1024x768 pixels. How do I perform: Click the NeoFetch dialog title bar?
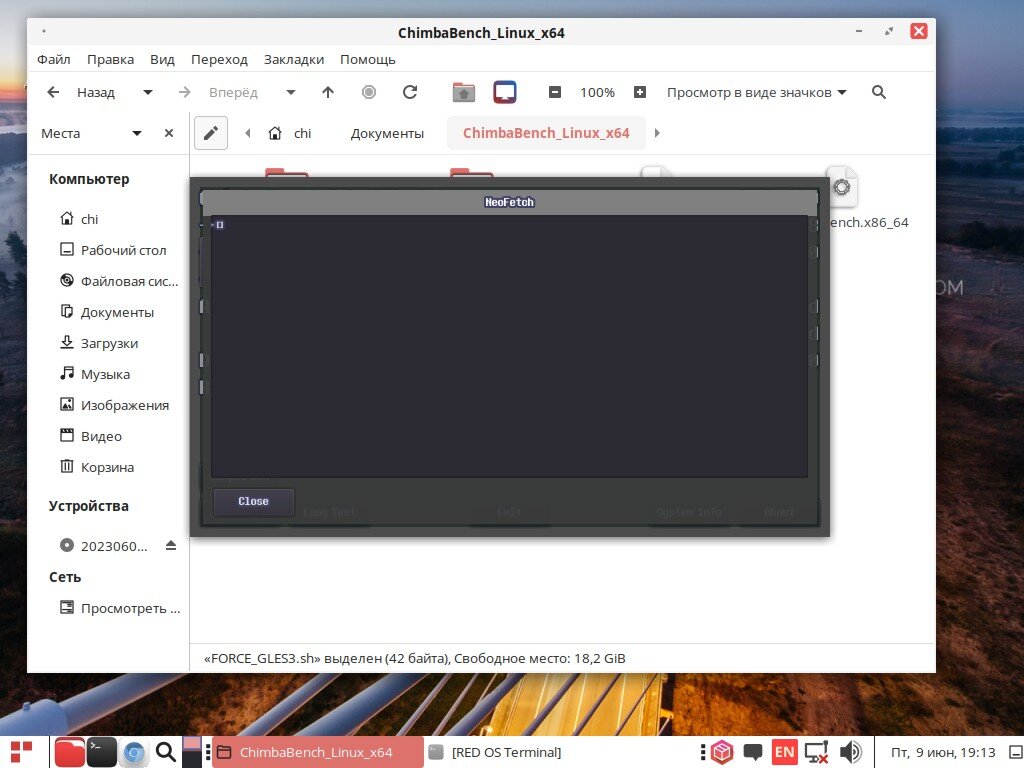509,202
